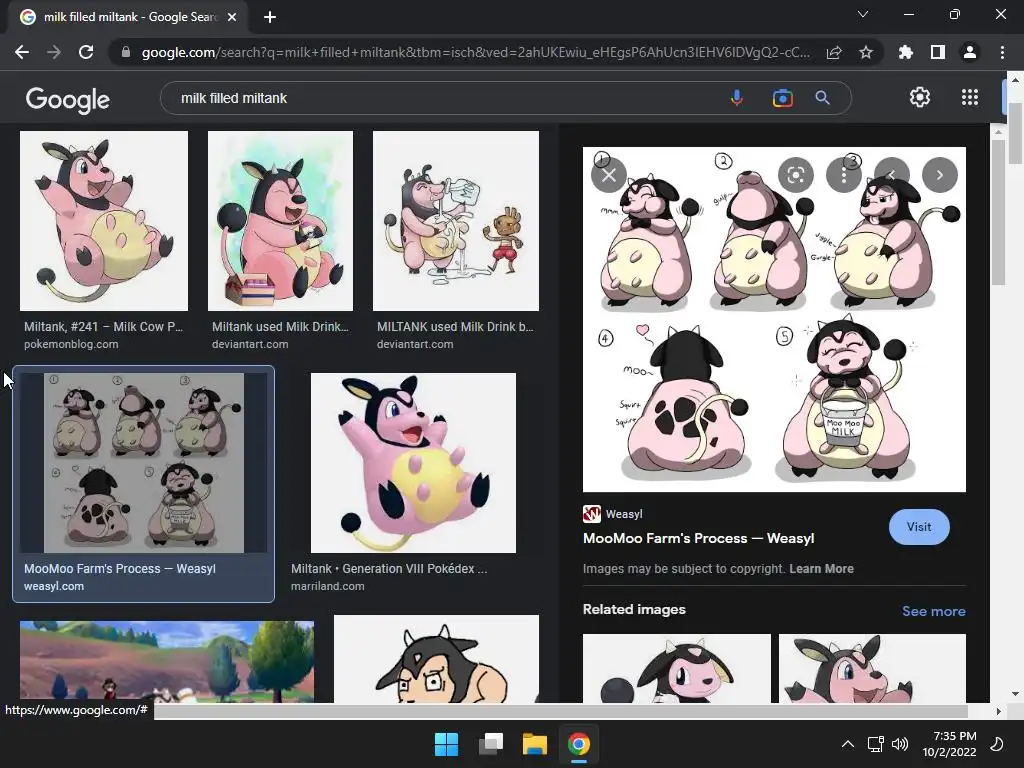Search inside image with the Lens icon
The height and width of the screenshot is (768, 1024).
coord(795,175)
